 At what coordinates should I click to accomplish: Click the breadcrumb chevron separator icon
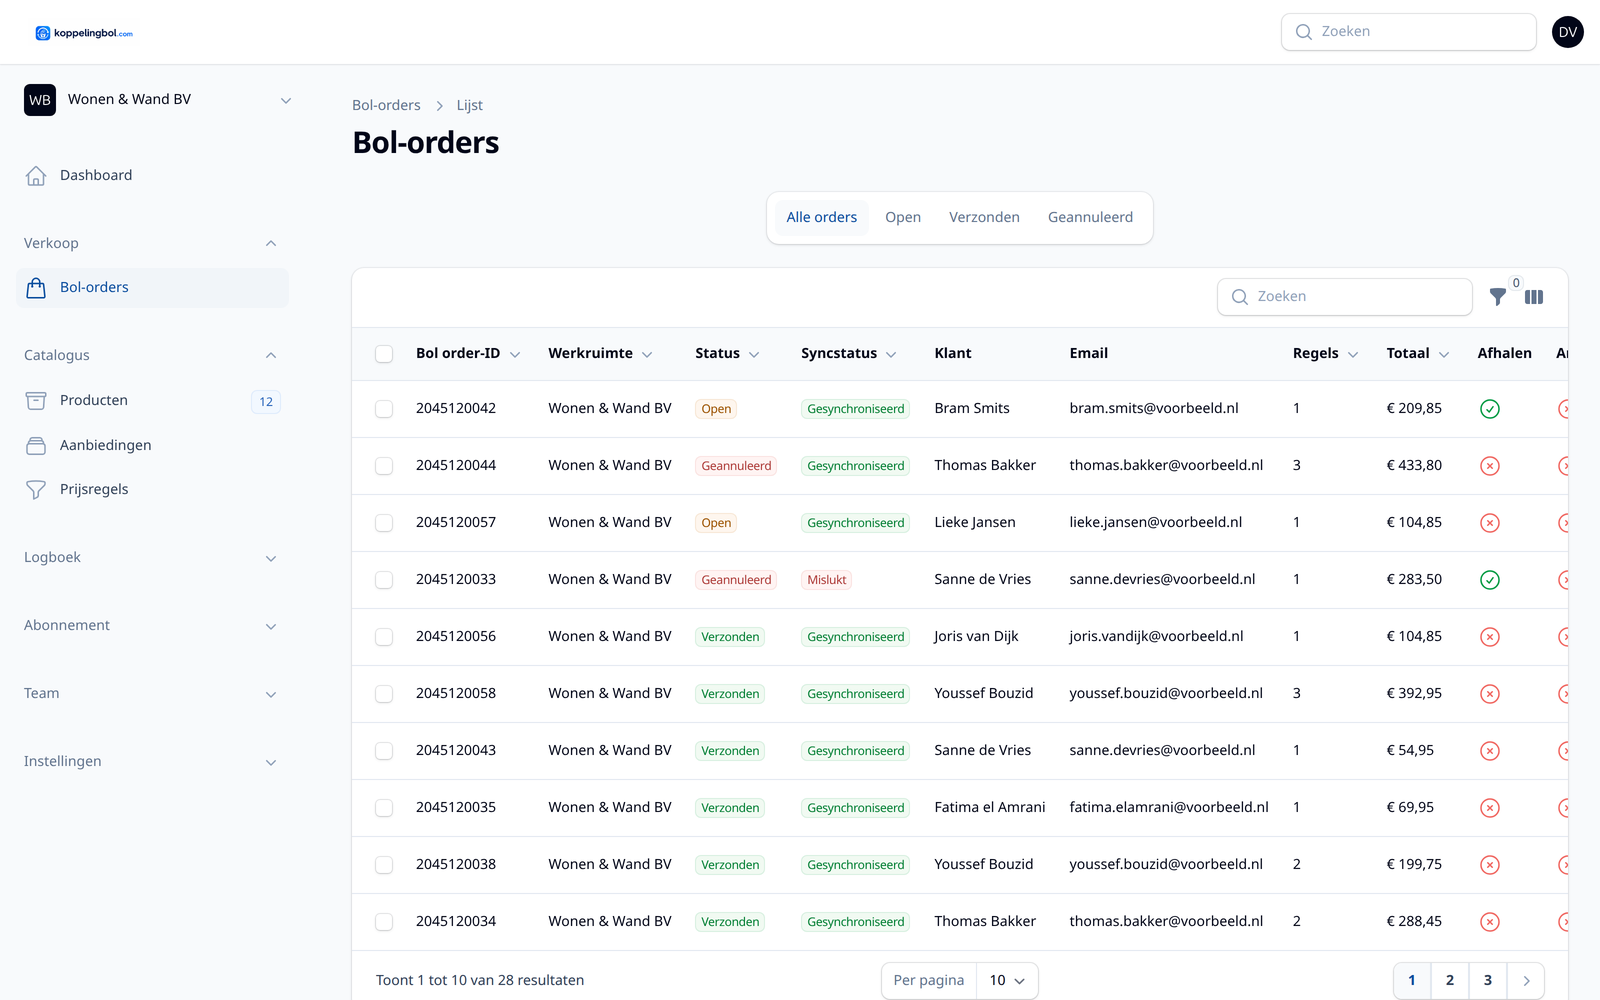[x=439, y=106]
